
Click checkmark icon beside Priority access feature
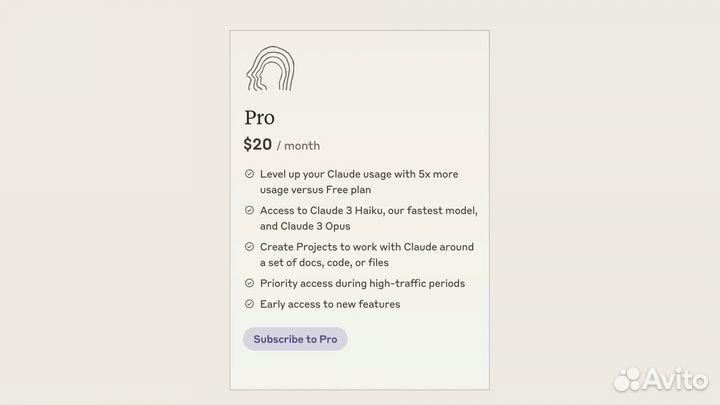click(x=249, y=283)
